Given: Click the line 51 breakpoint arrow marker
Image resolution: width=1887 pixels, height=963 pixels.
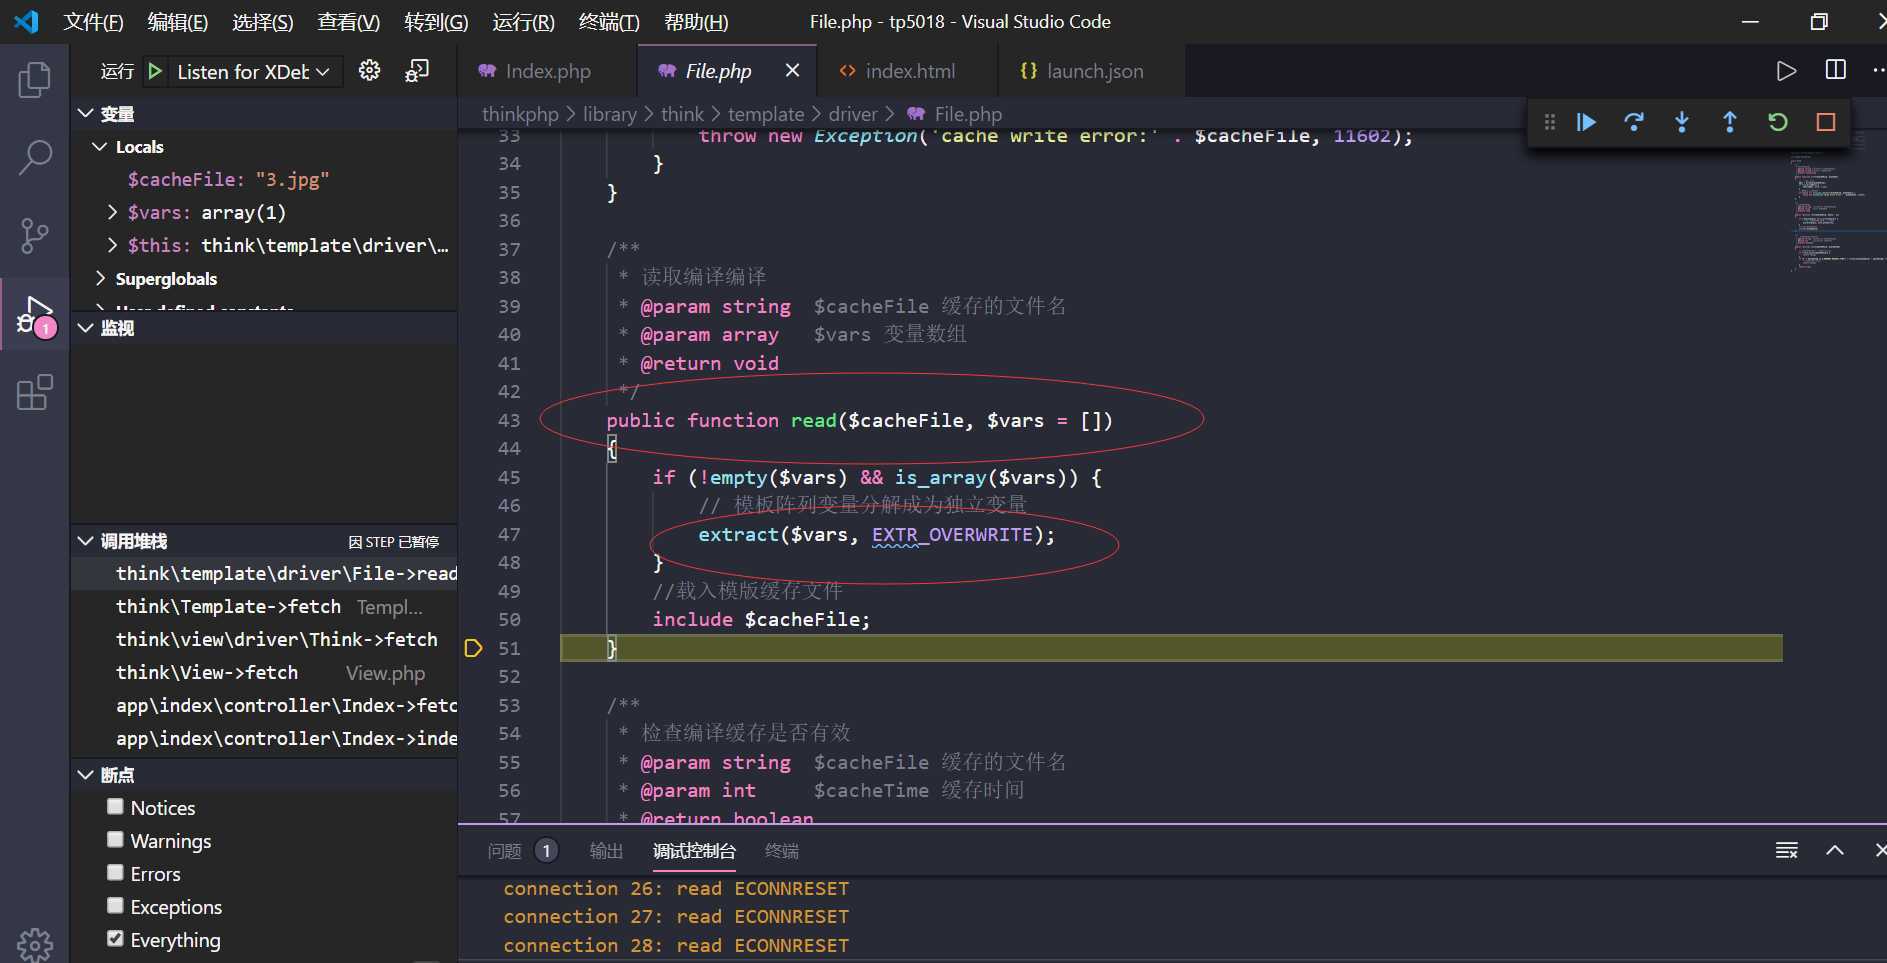Looking at the screenshot, I should 474,648.
